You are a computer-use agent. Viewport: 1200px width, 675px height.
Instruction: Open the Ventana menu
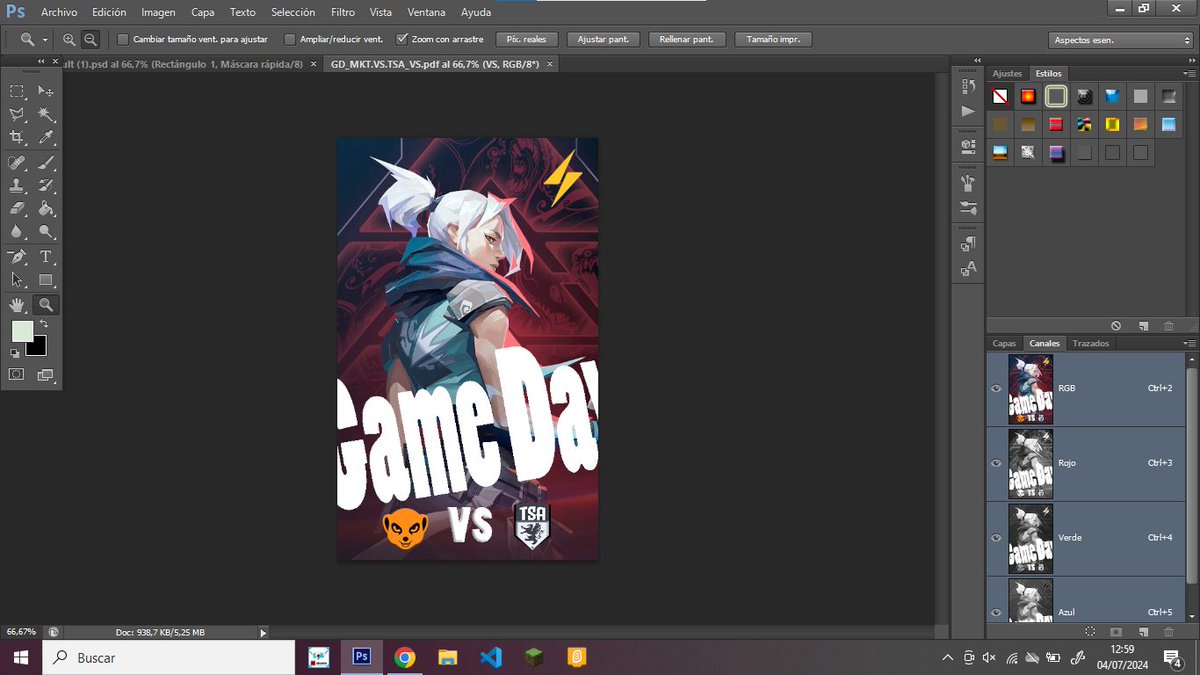[x=427, y=12]
